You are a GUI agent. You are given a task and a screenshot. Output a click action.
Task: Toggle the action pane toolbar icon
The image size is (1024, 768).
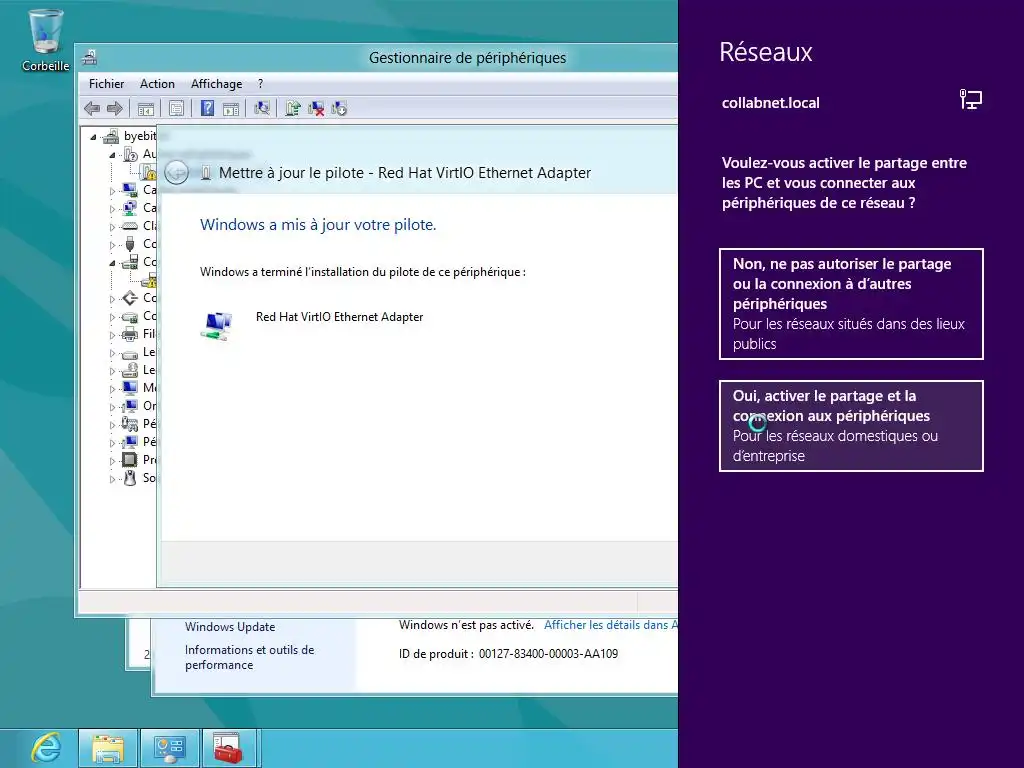231,108
